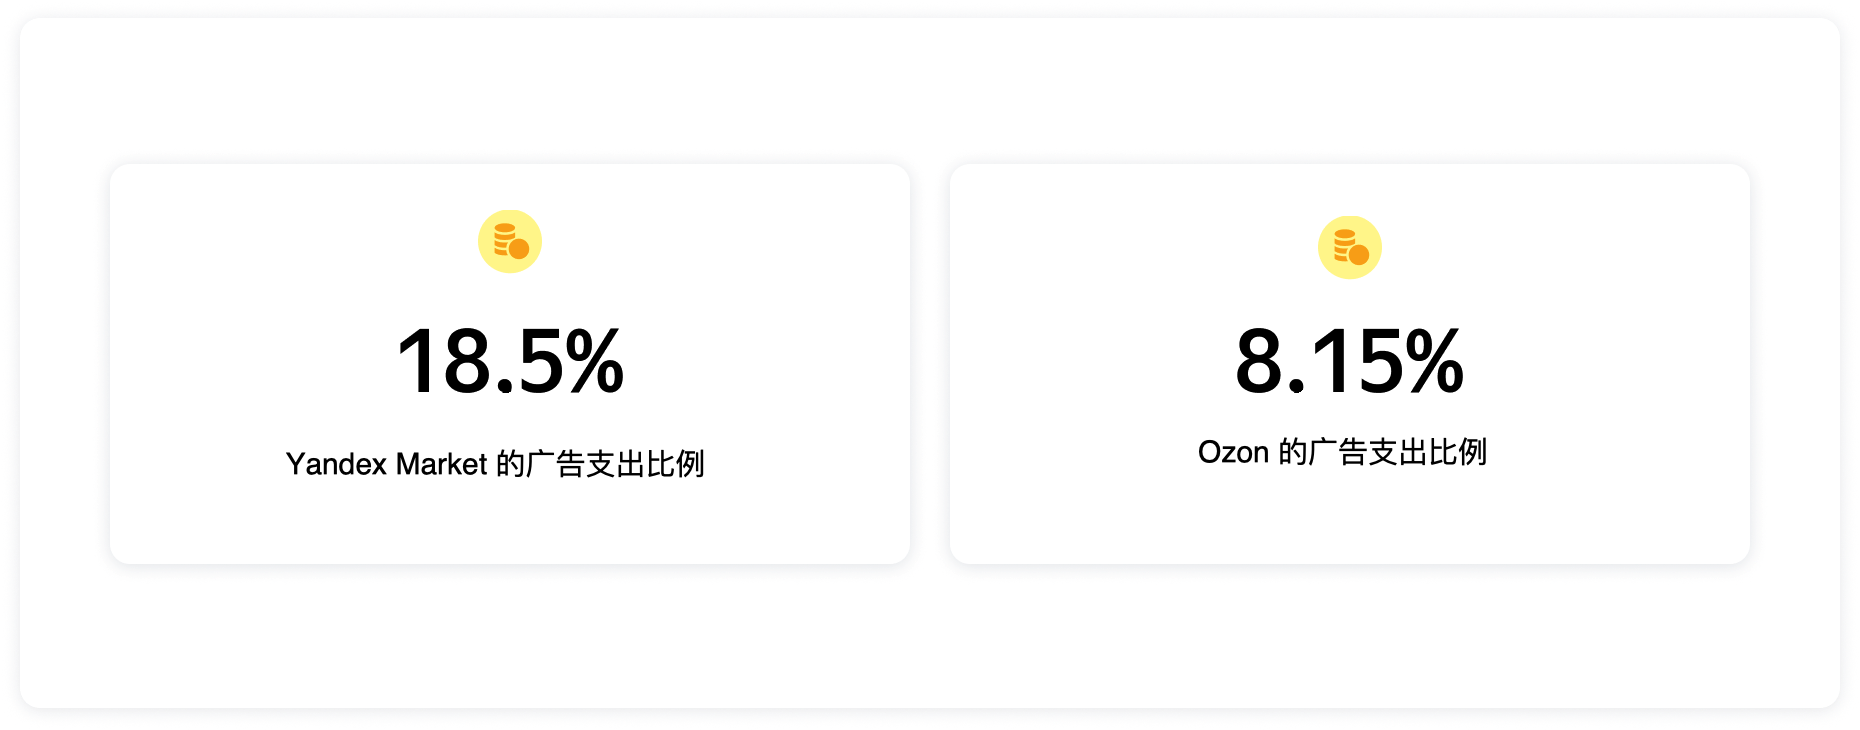Select the yellow circle icon in Yandex Market card
Image resolution: width=1860 pixels, height=730 pixels.
(x=510, y=241)
